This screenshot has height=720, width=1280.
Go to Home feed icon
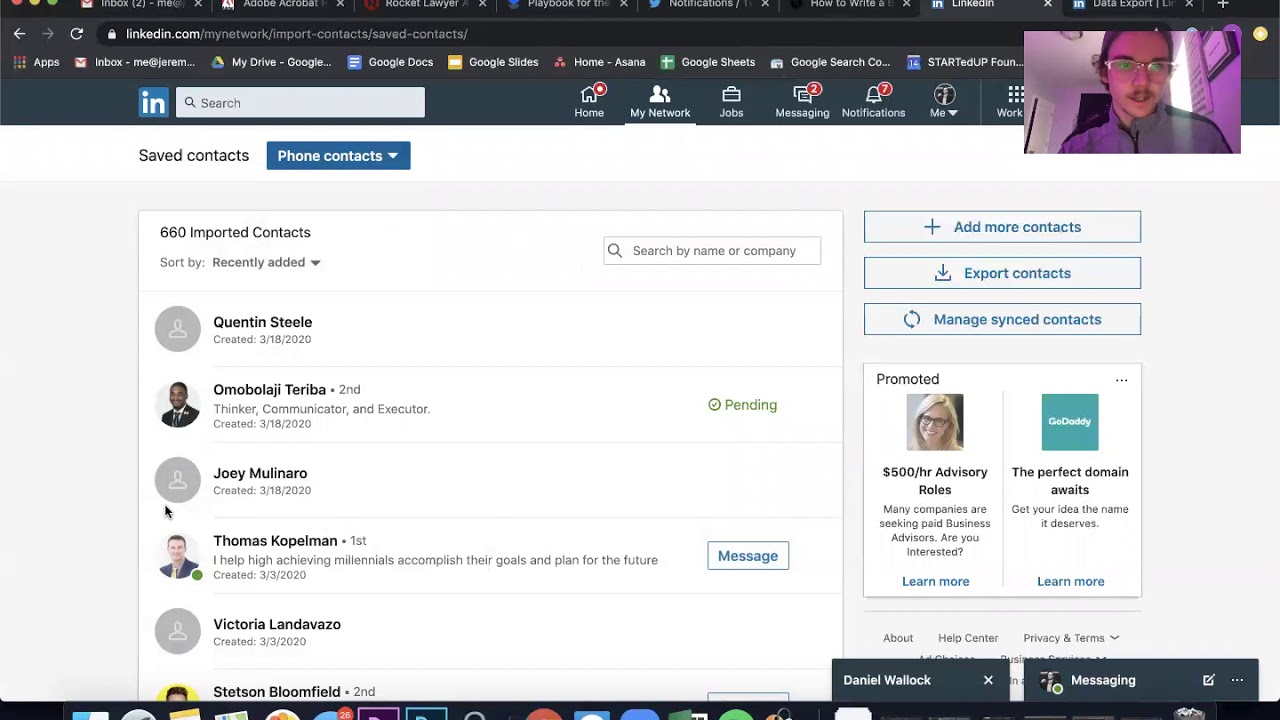click(589, 102)
